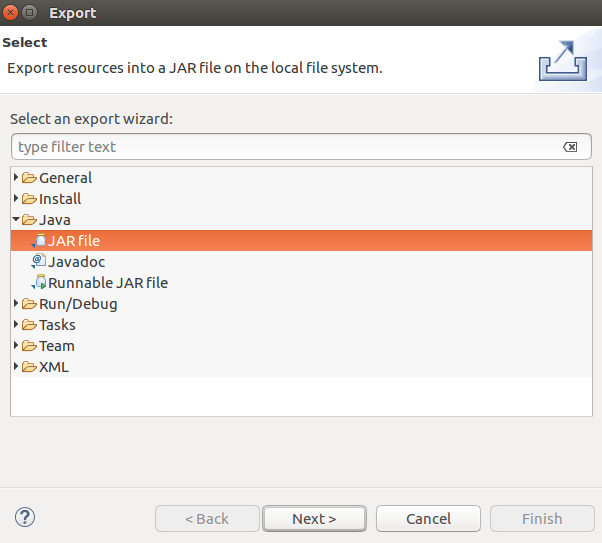Click the General folder icon

(x=29, y=178)
